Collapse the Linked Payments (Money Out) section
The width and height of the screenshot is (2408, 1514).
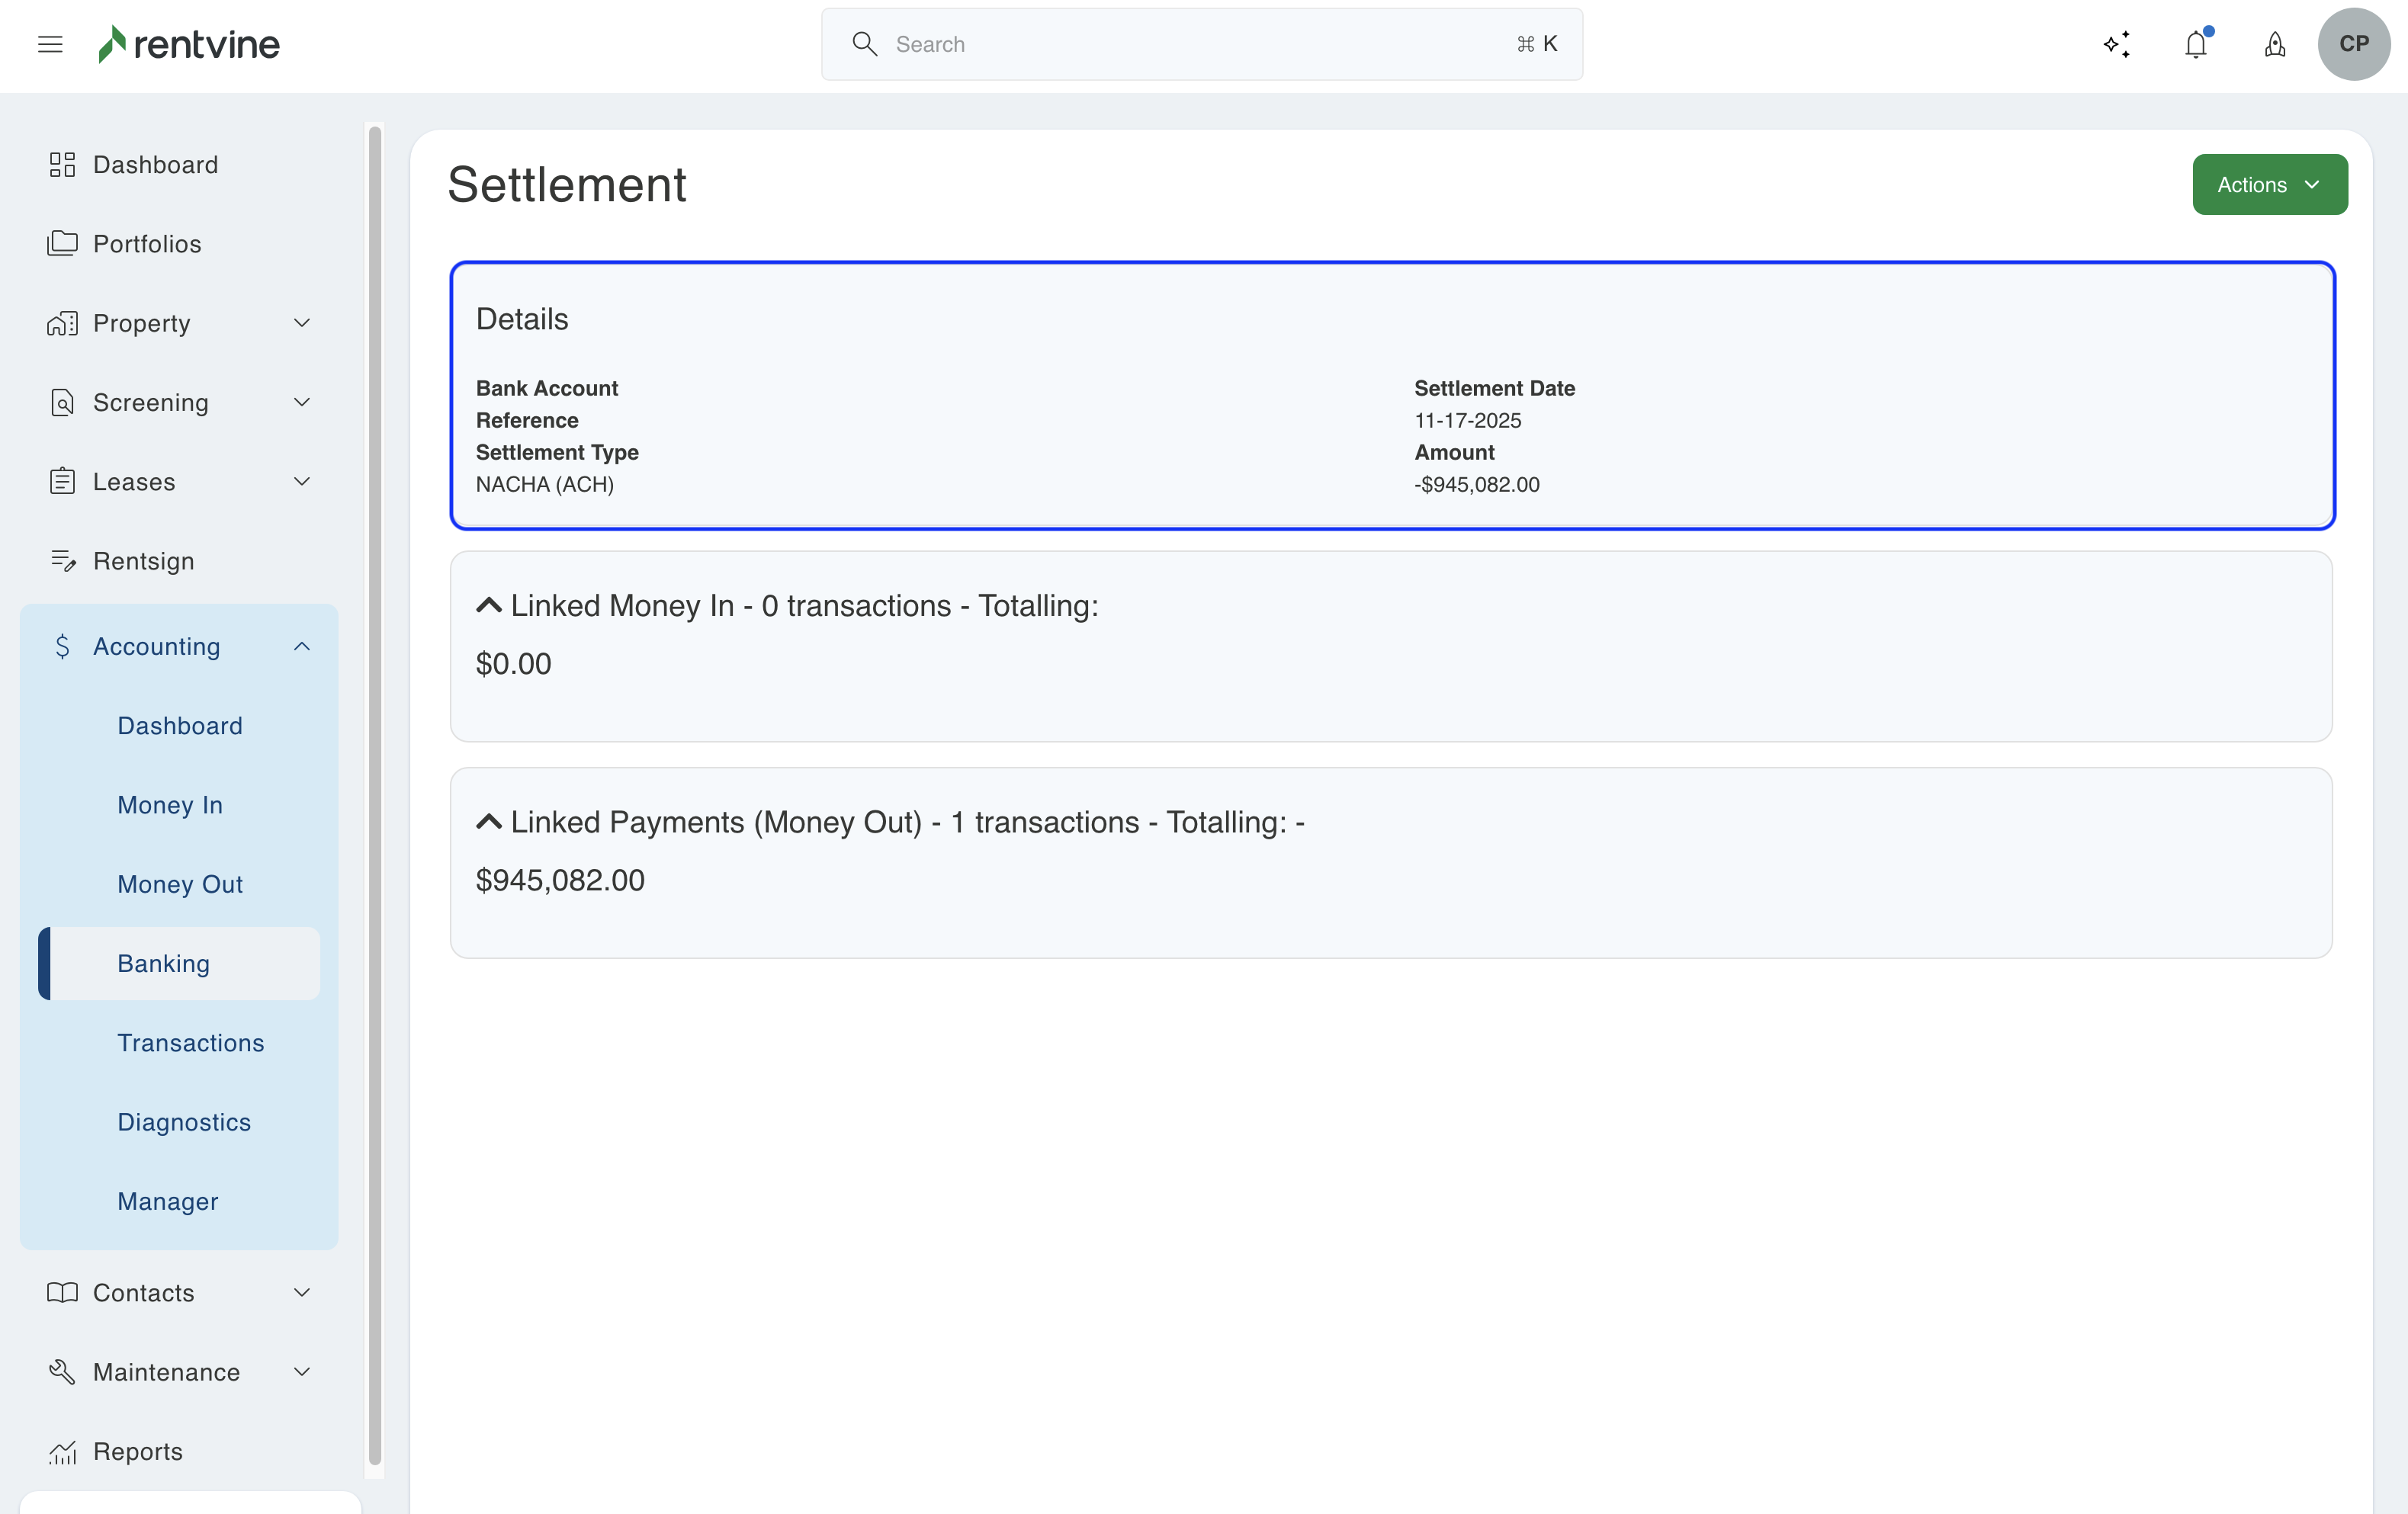point(488,822)
